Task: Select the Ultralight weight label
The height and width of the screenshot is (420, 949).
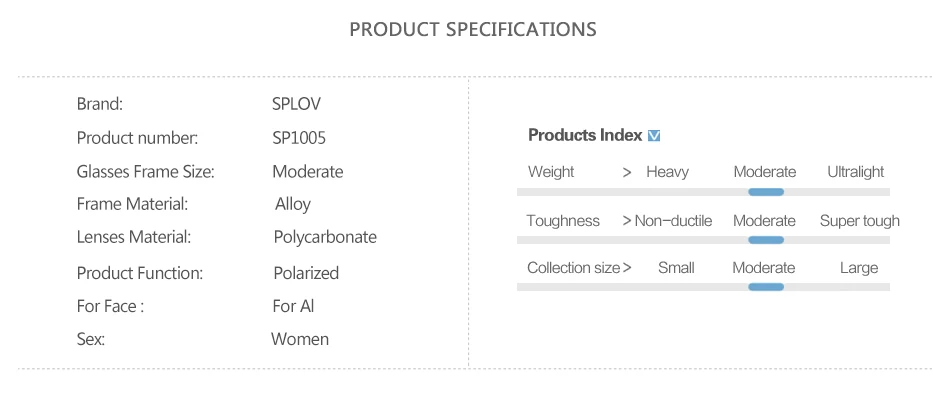Action: click(856, 172)
